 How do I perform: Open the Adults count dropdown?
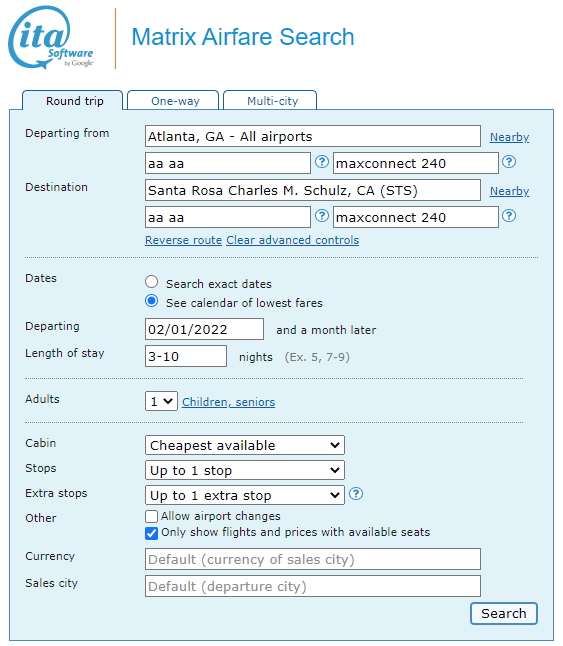(x=161, y=401)
